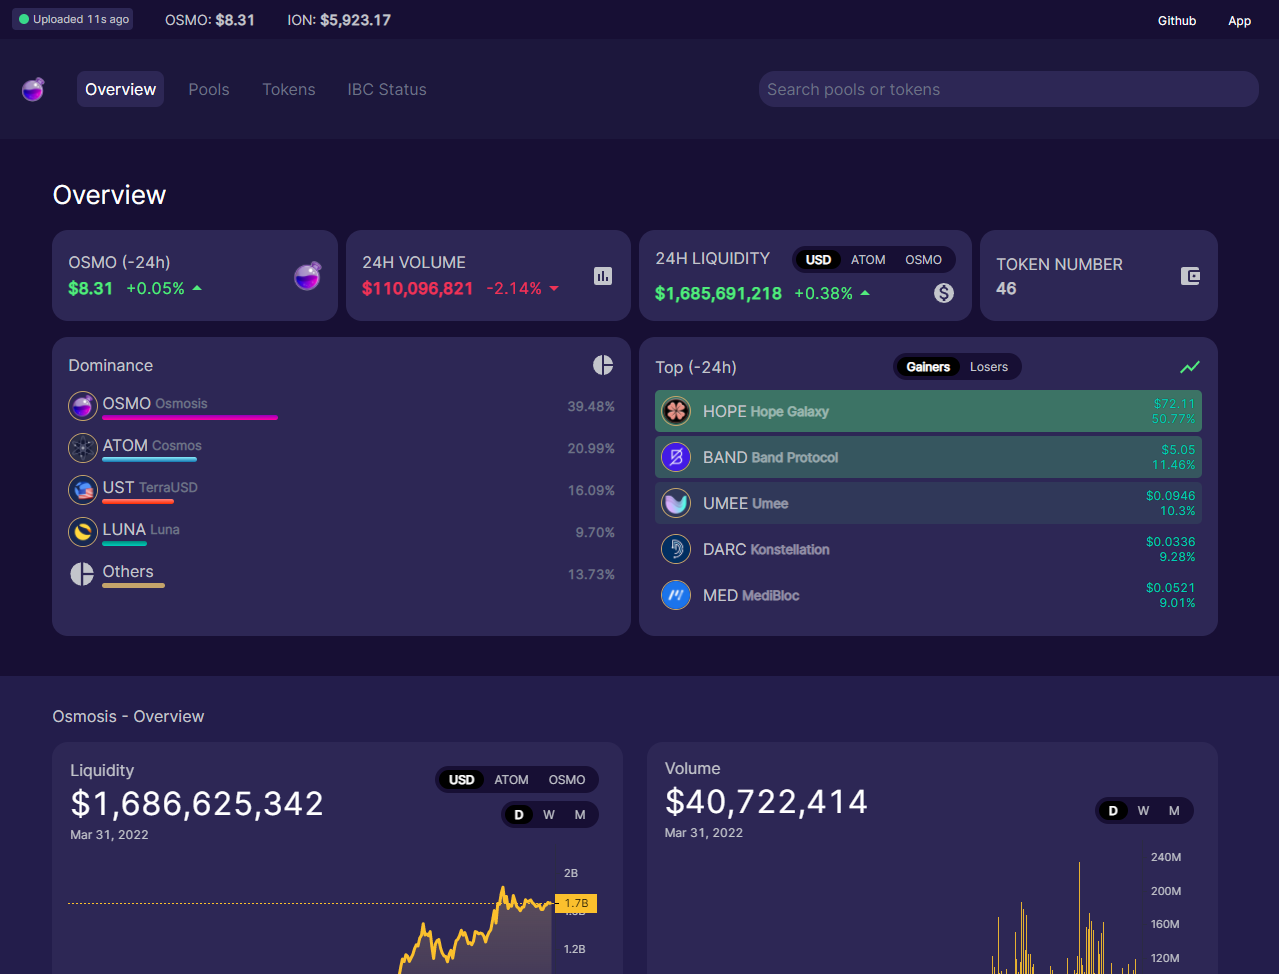The image size is (1279, 974).
Task: Click the HOPE Hope Galaxy token icon
Action: tap(676, 411)
